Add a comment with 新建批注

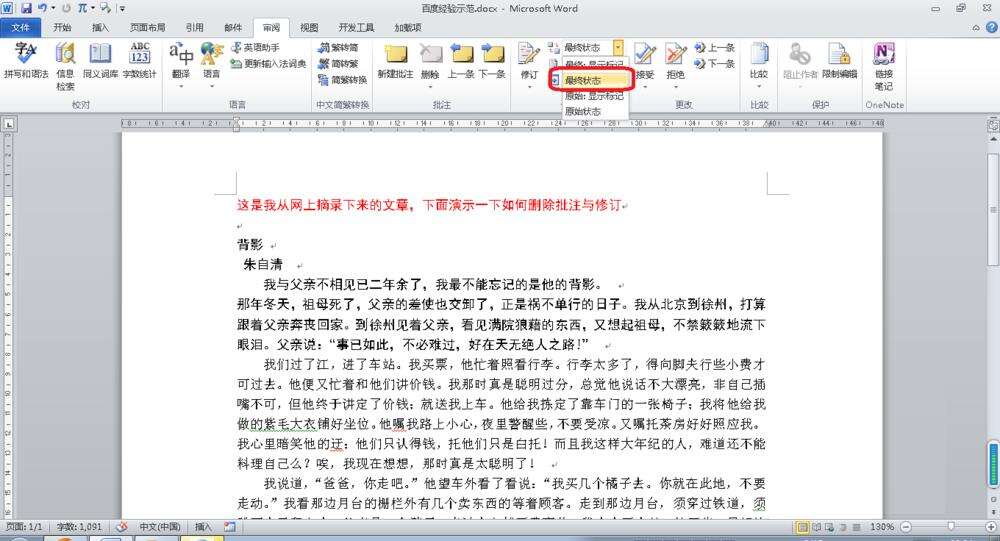coord(395,61)
